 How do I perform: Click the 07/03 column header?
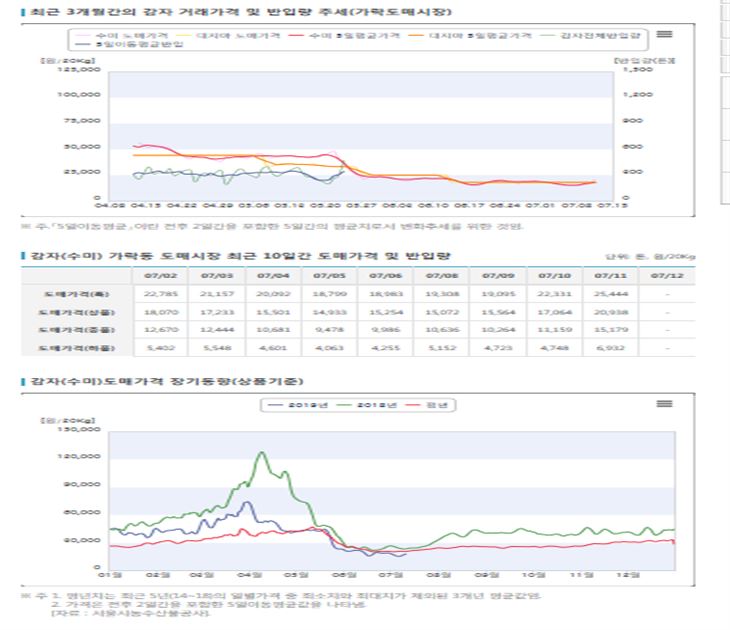point(217,276)
